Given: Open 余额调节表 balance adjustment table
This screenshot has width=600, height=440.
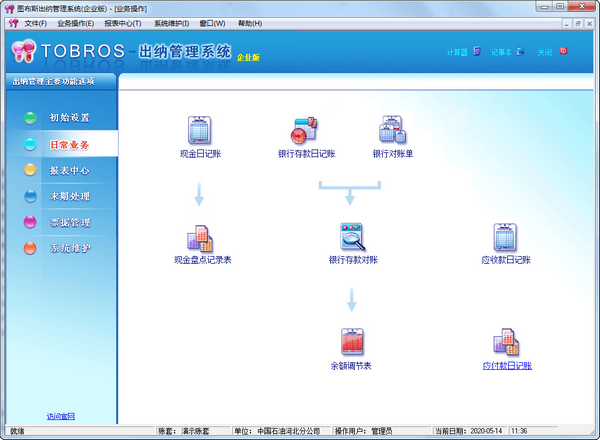Looking at the screenshot, I should pos(352,343).
